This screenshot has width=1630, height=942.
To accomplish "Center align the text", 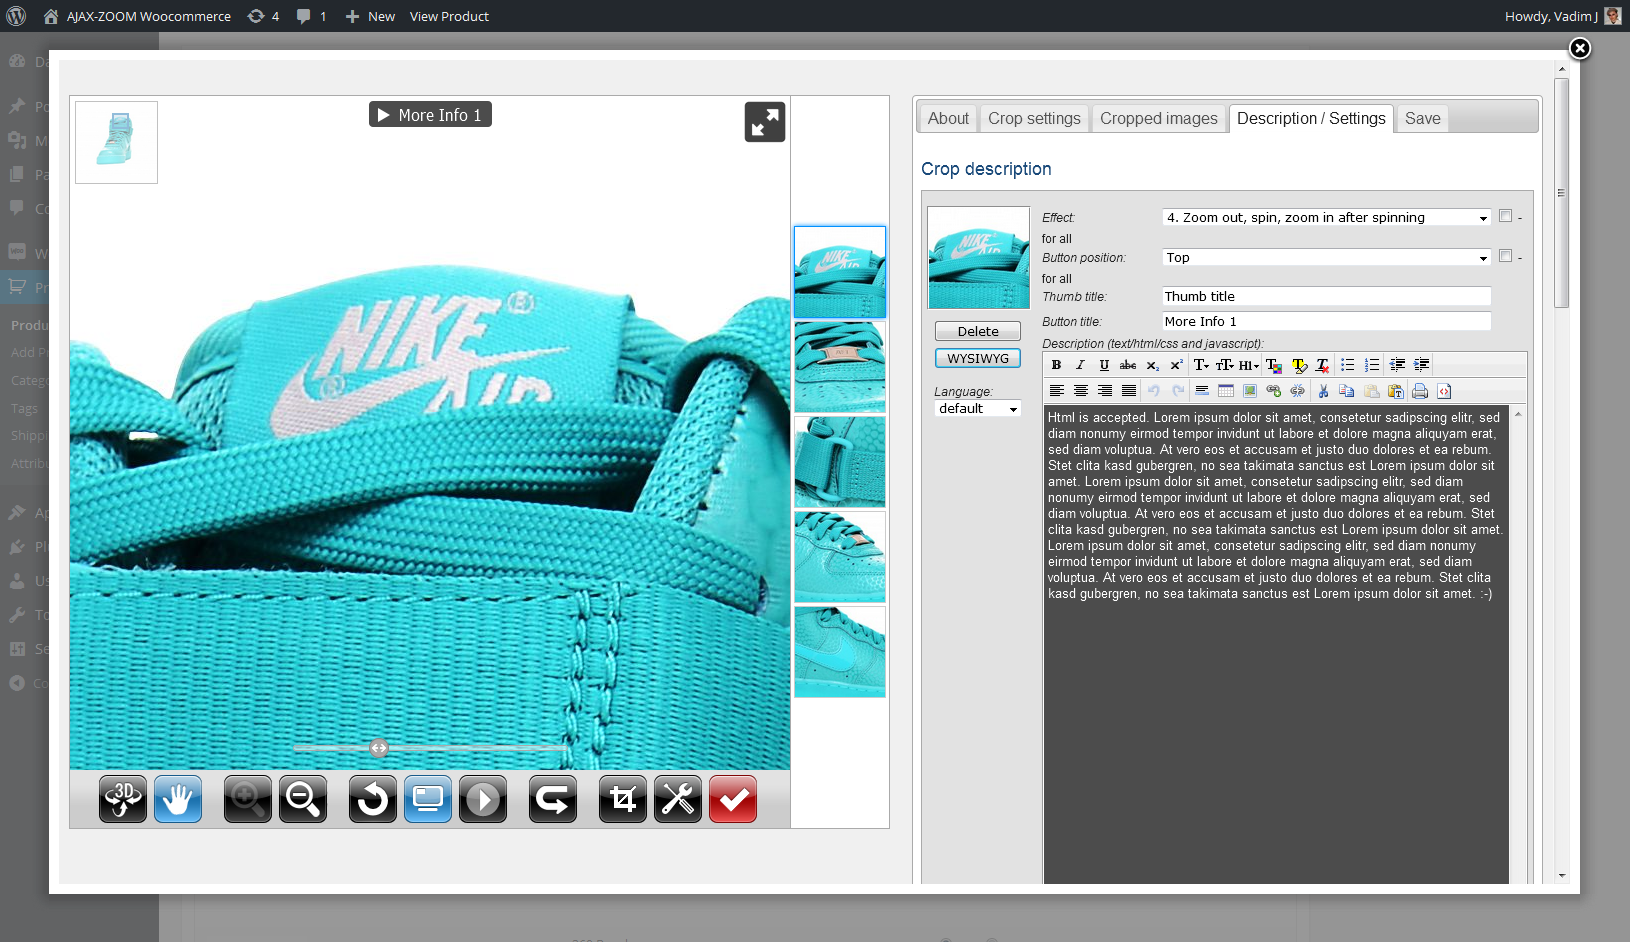I will pyautogui.click(x=1080, y=391).
